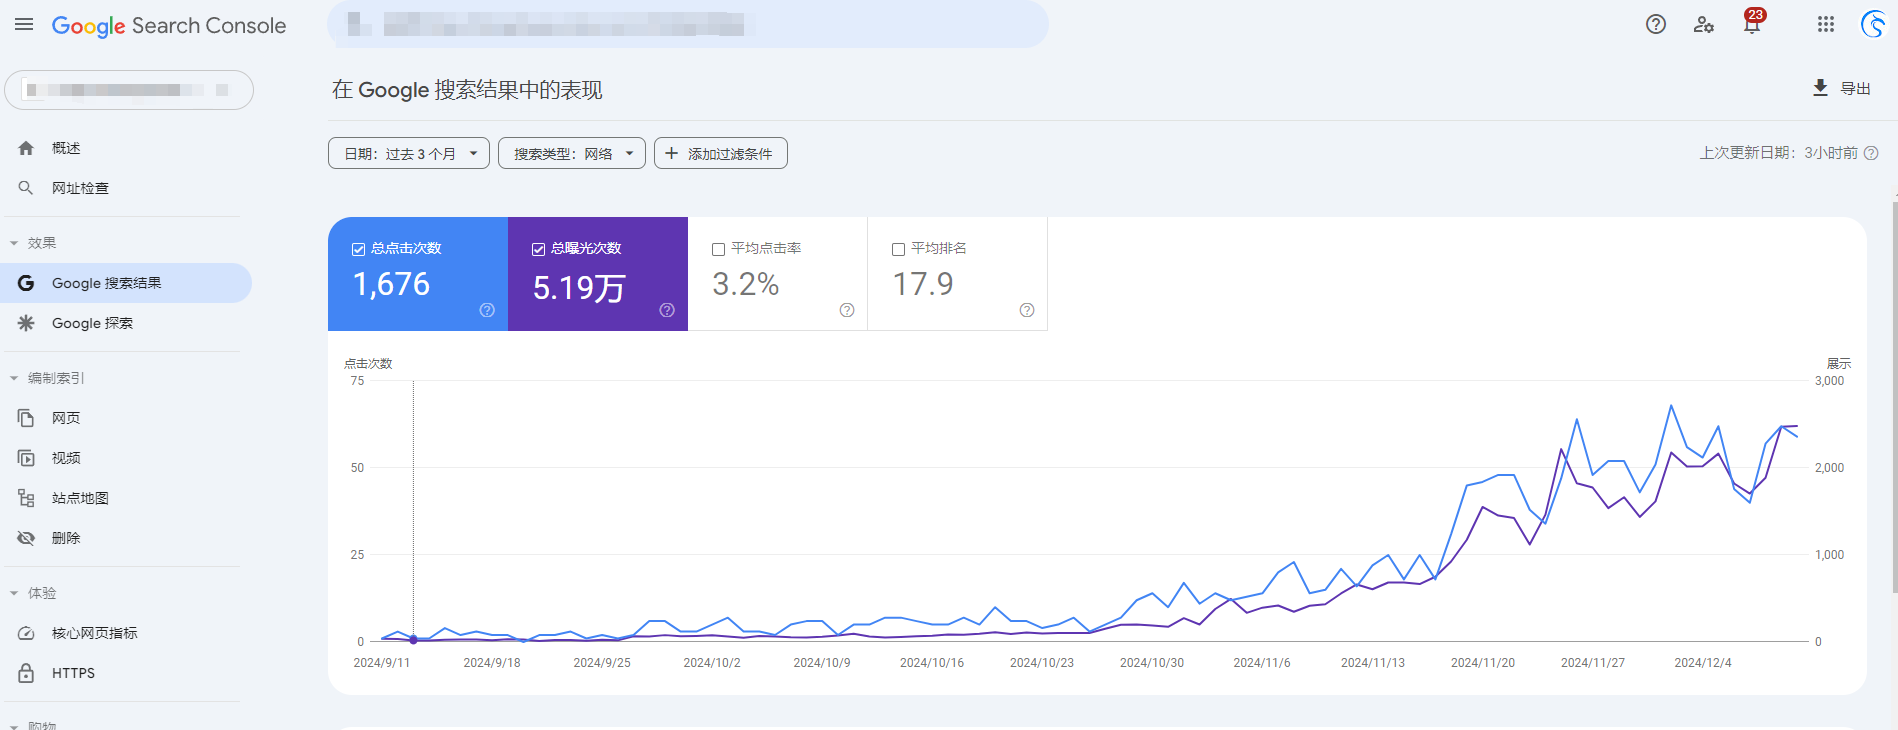Click the download export icon
The width and height of the screenshot is (1898, 730).
[1821, 88]
